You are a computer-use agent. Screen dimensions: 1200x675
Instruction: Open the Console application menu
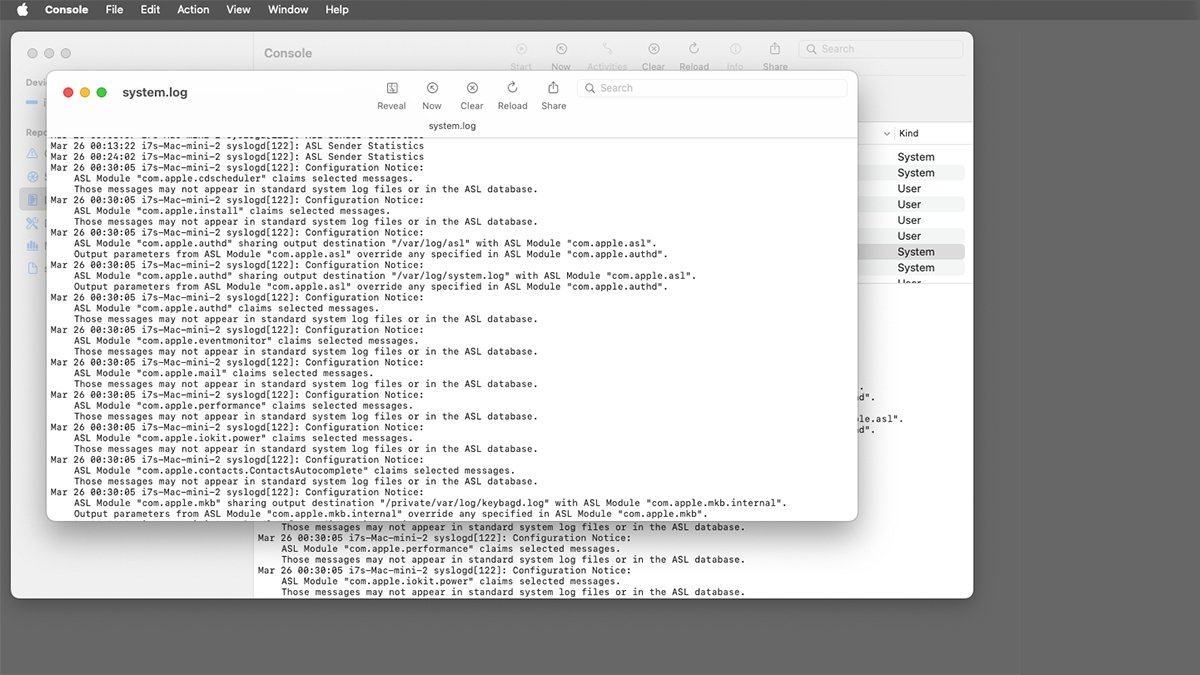coord(67,10)
